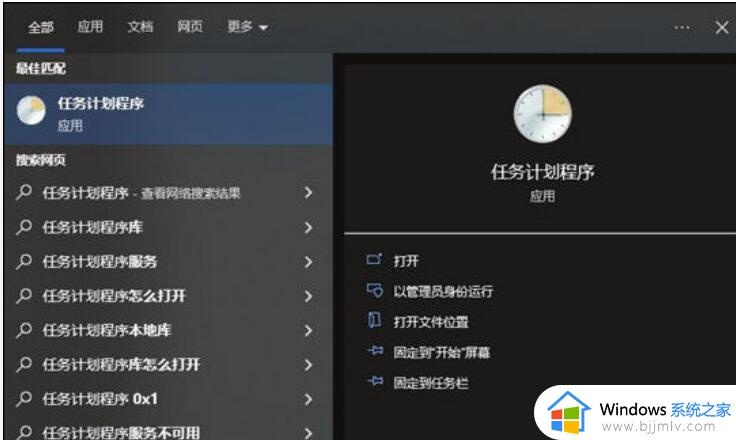Close the search panel
This screenshot has height=440, width=736.
tap(722, 28)
